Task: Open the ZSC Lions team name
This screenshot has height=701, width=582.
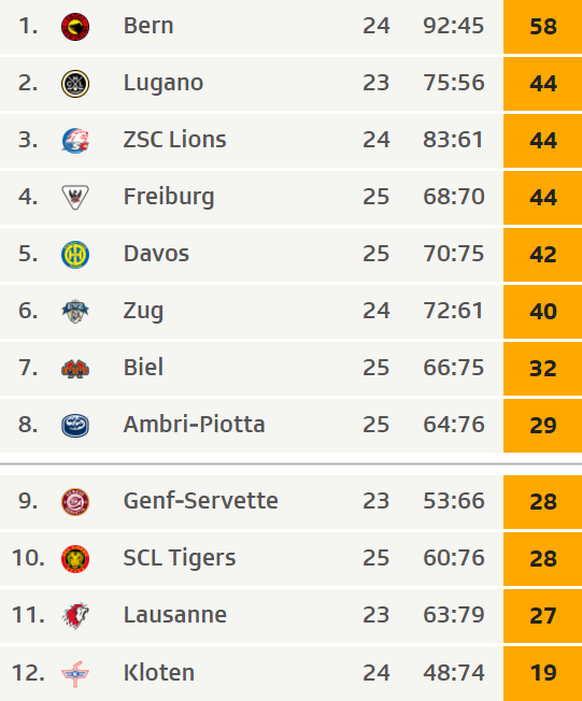Action: click(175, 139)
